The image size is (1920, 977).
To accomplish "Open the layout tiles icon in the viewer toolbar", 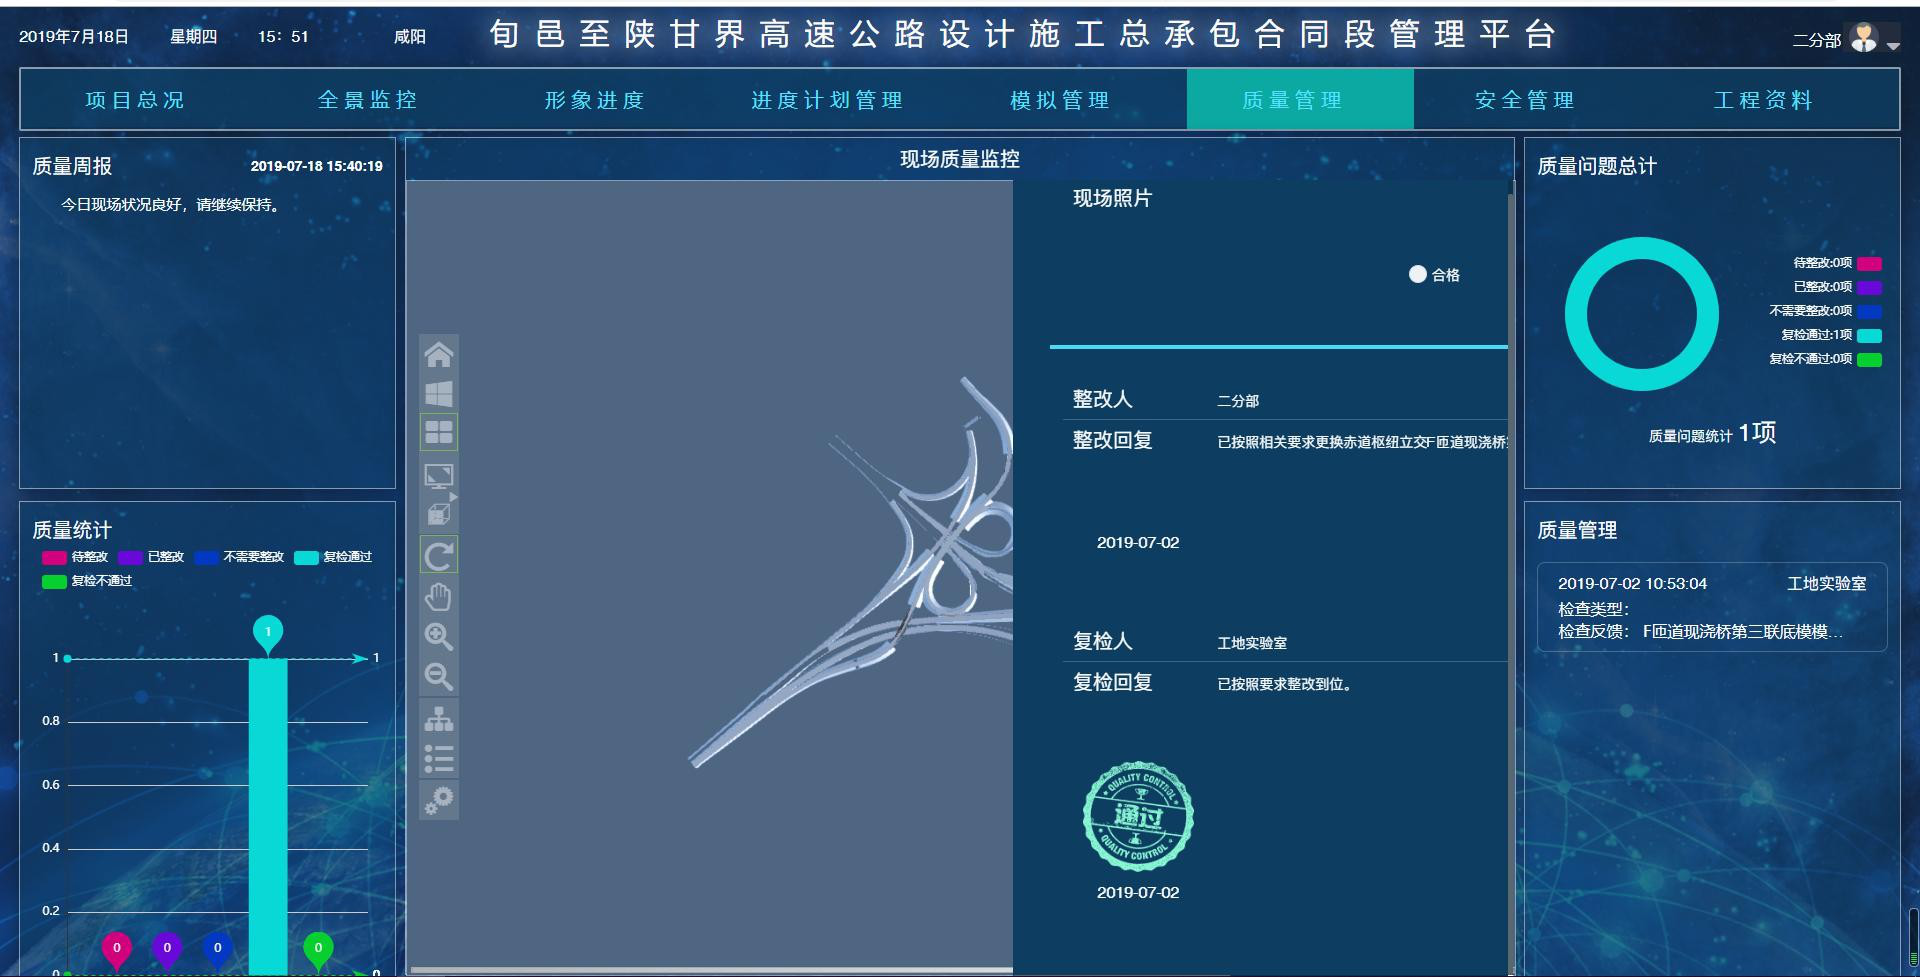I will [439, 432].
